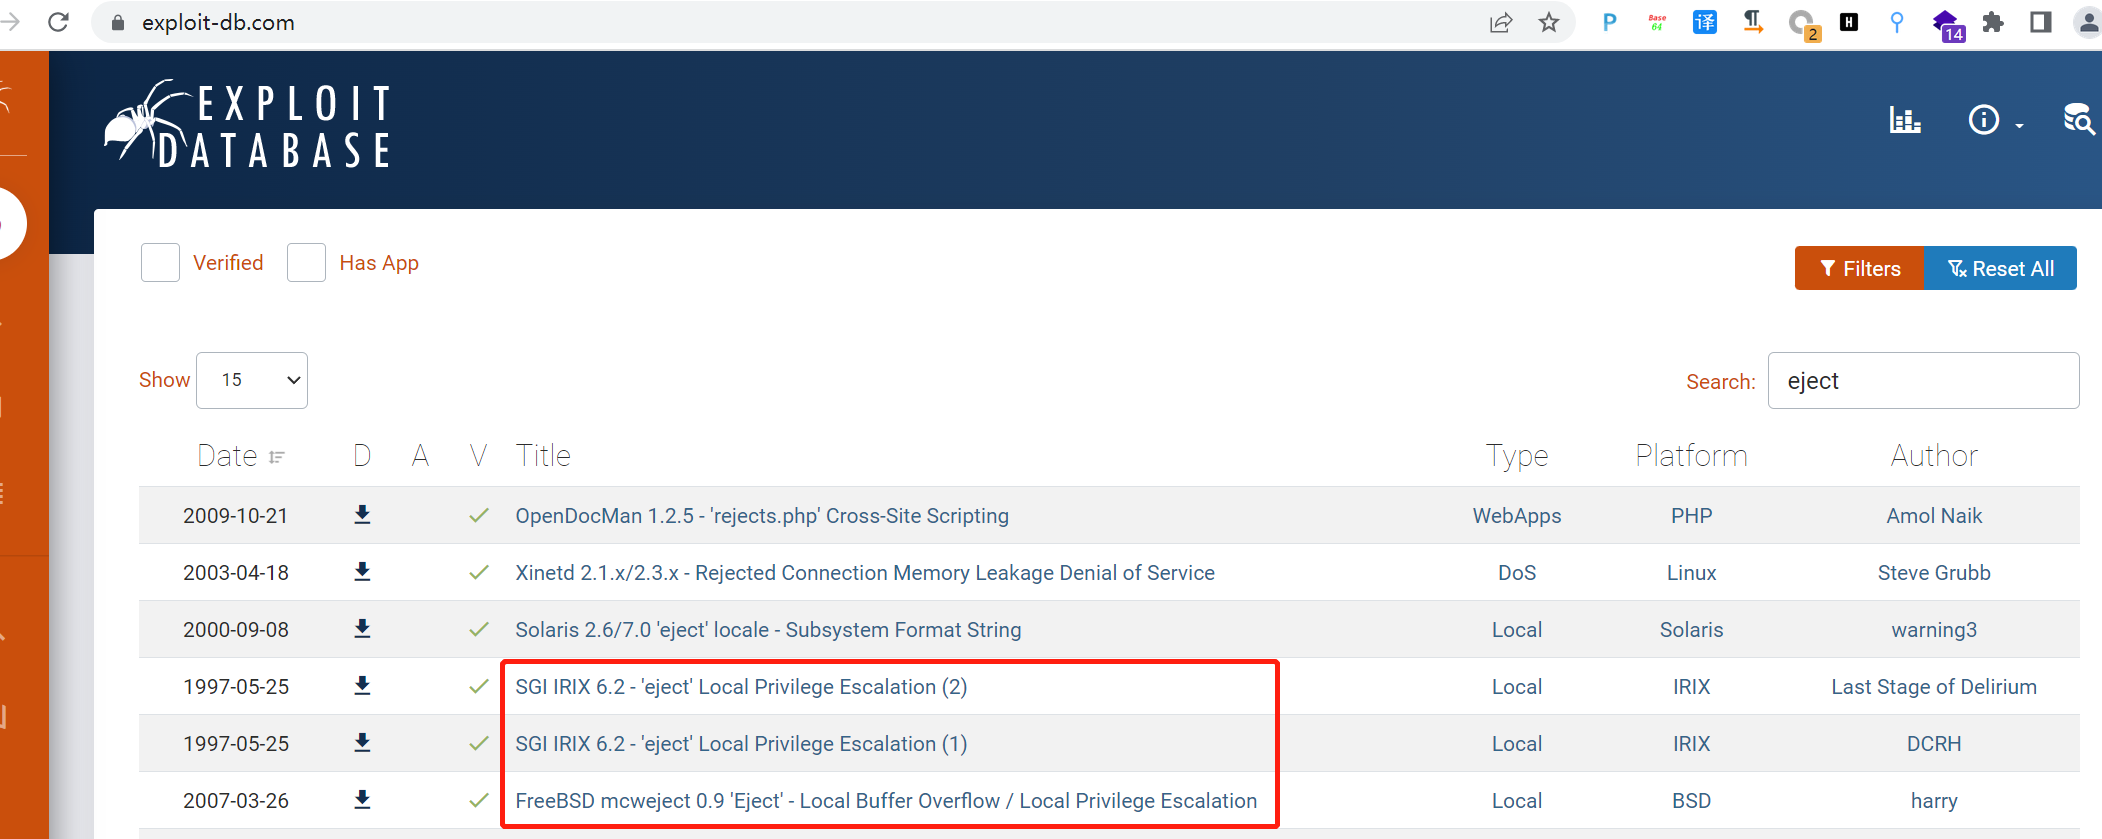Click the DoS type cell
This screenshot has width=2102, height=839.
1517,573
